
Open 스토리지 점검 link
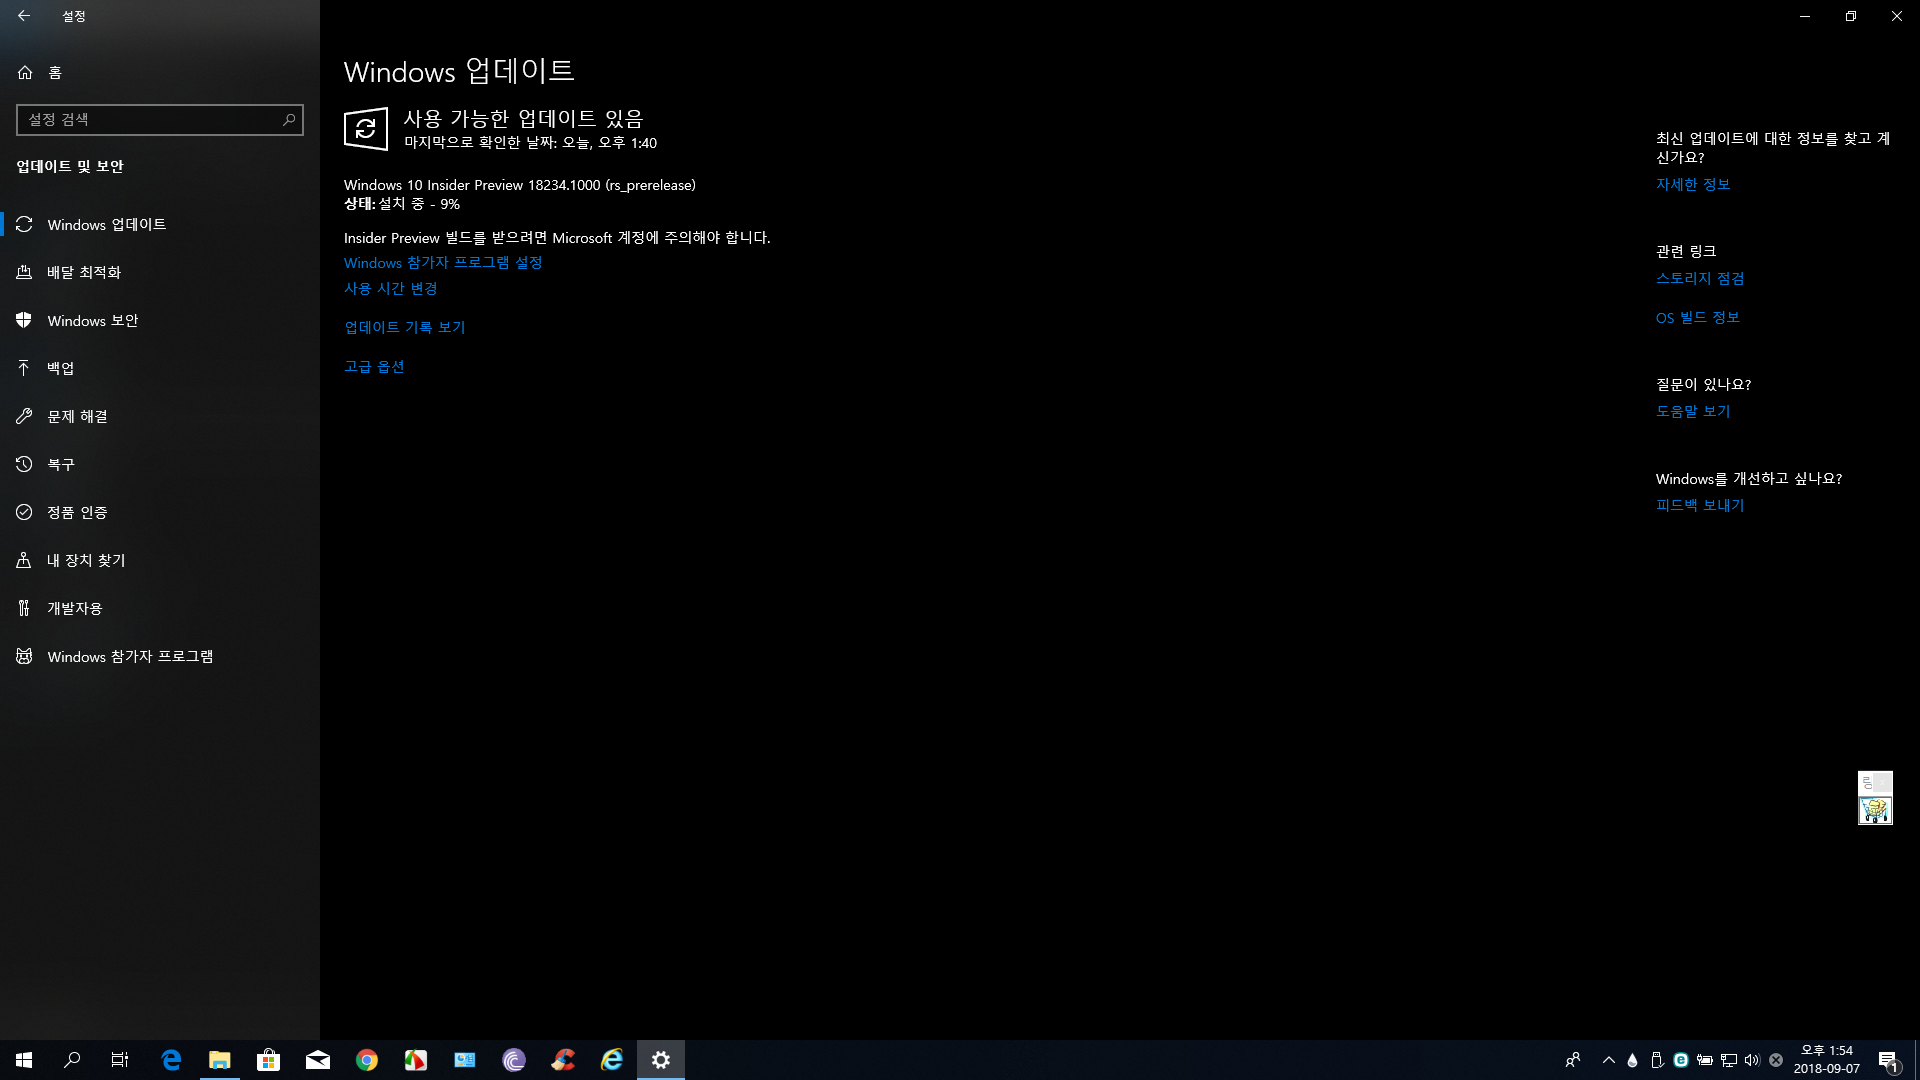click(x=1700, y=279)
